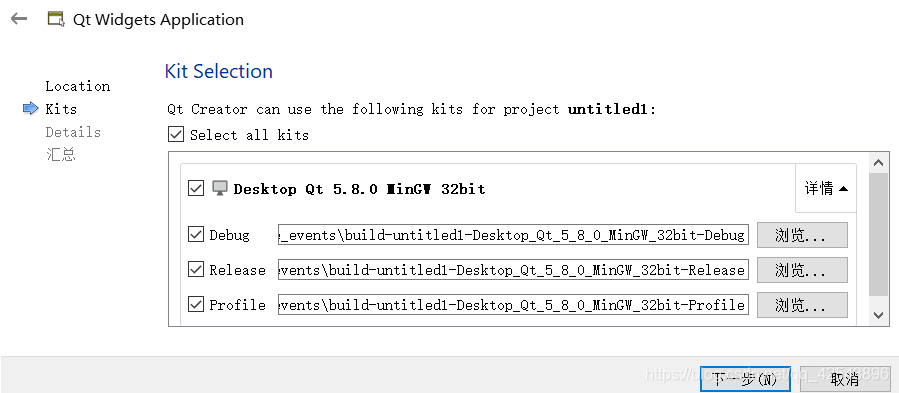Click the back arrow icon

point(19,19)
